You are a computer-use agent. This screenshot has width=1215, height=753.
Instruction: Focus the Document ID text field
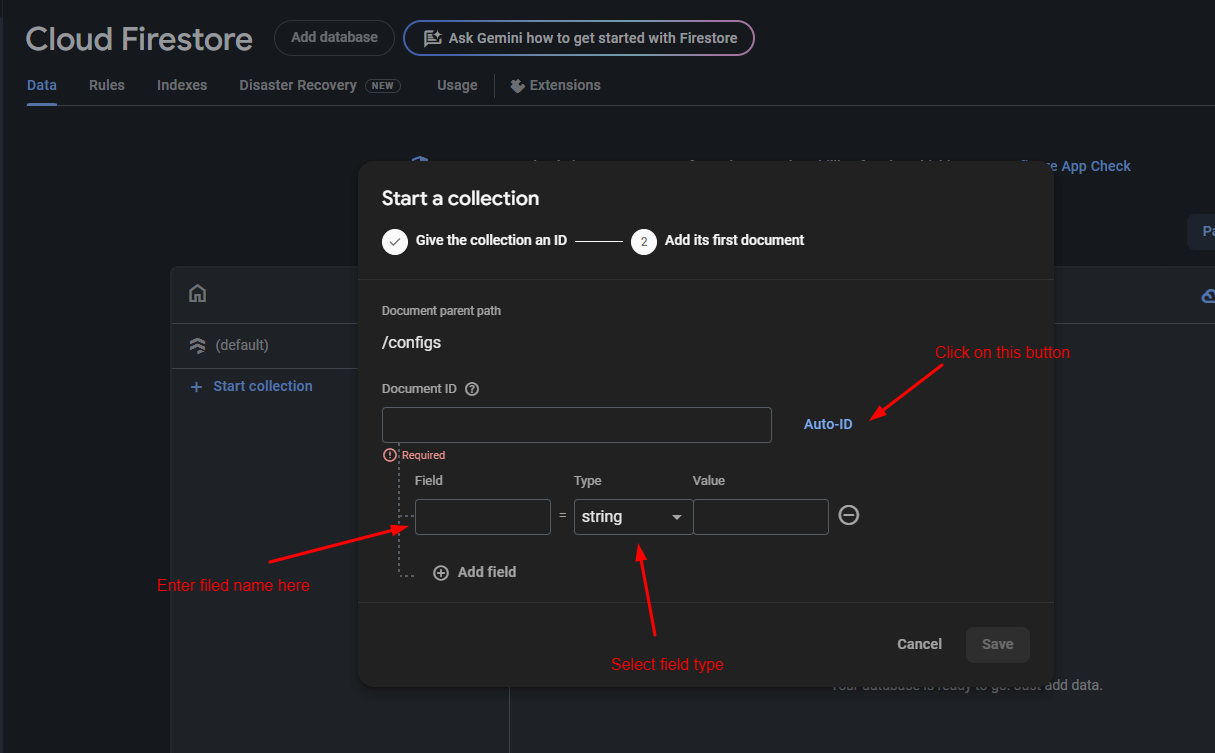point(576,425)
